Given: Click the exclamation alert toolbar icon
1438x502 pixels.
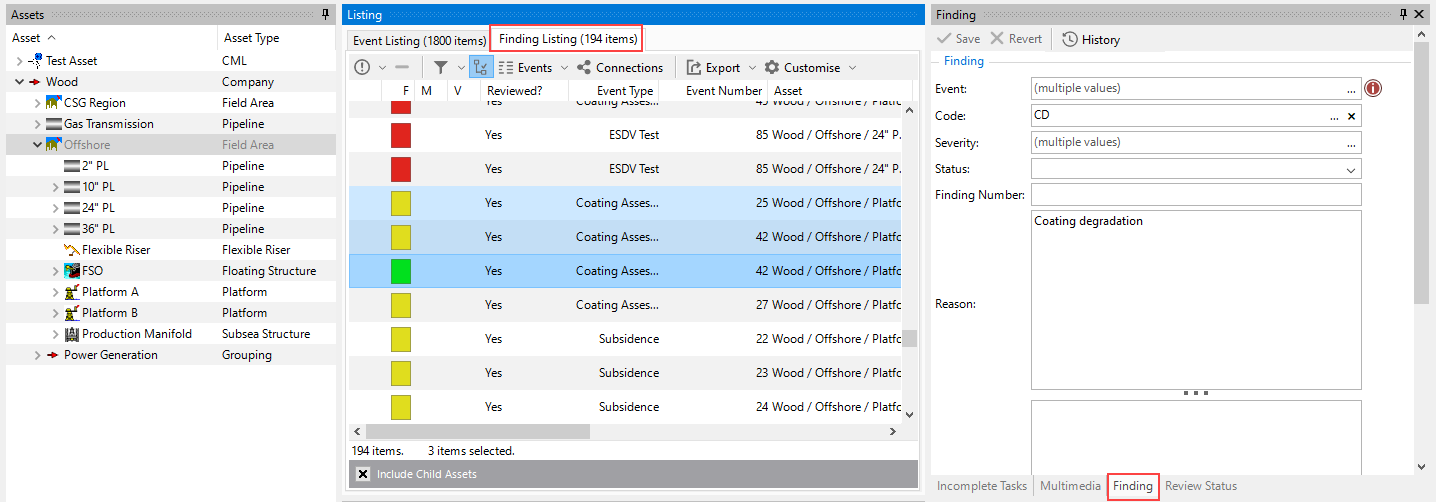Looking at the screenshot, I should pyautogui.click(x=362, y=67).
